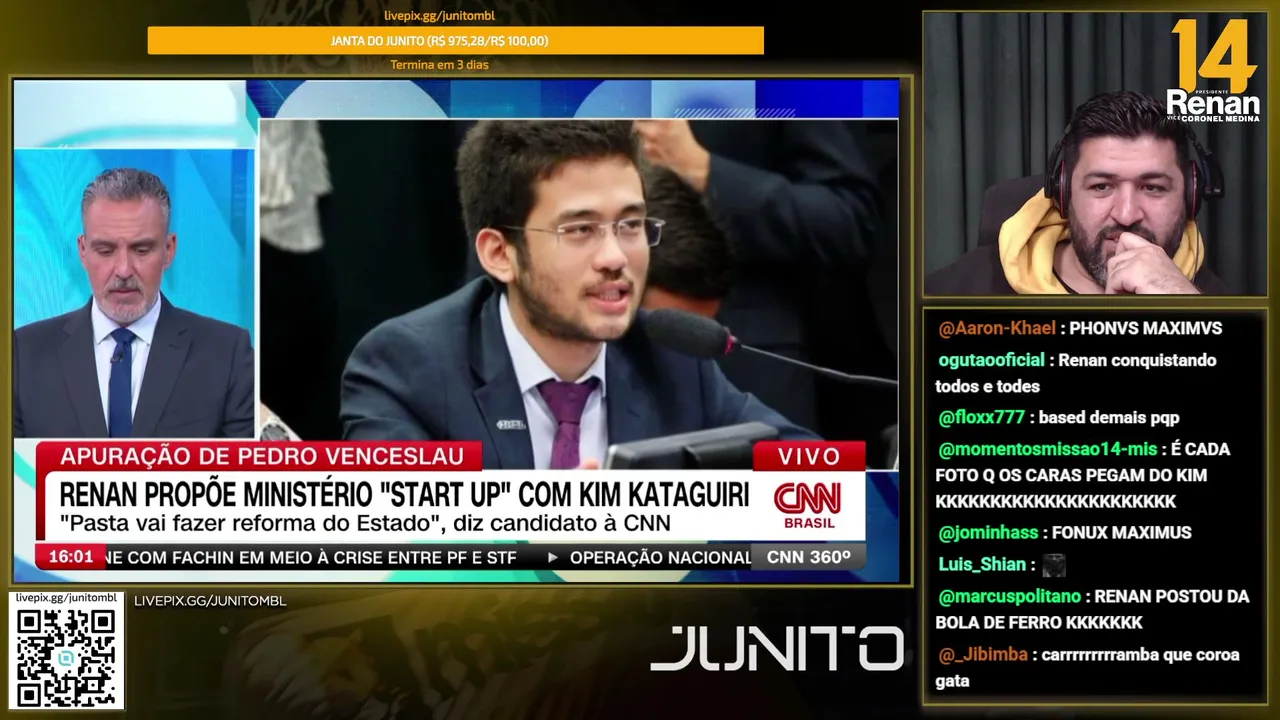This screenshot has height=720, width=1280.
Task: Click the CNN 360º program label
Action: [808, 557]
